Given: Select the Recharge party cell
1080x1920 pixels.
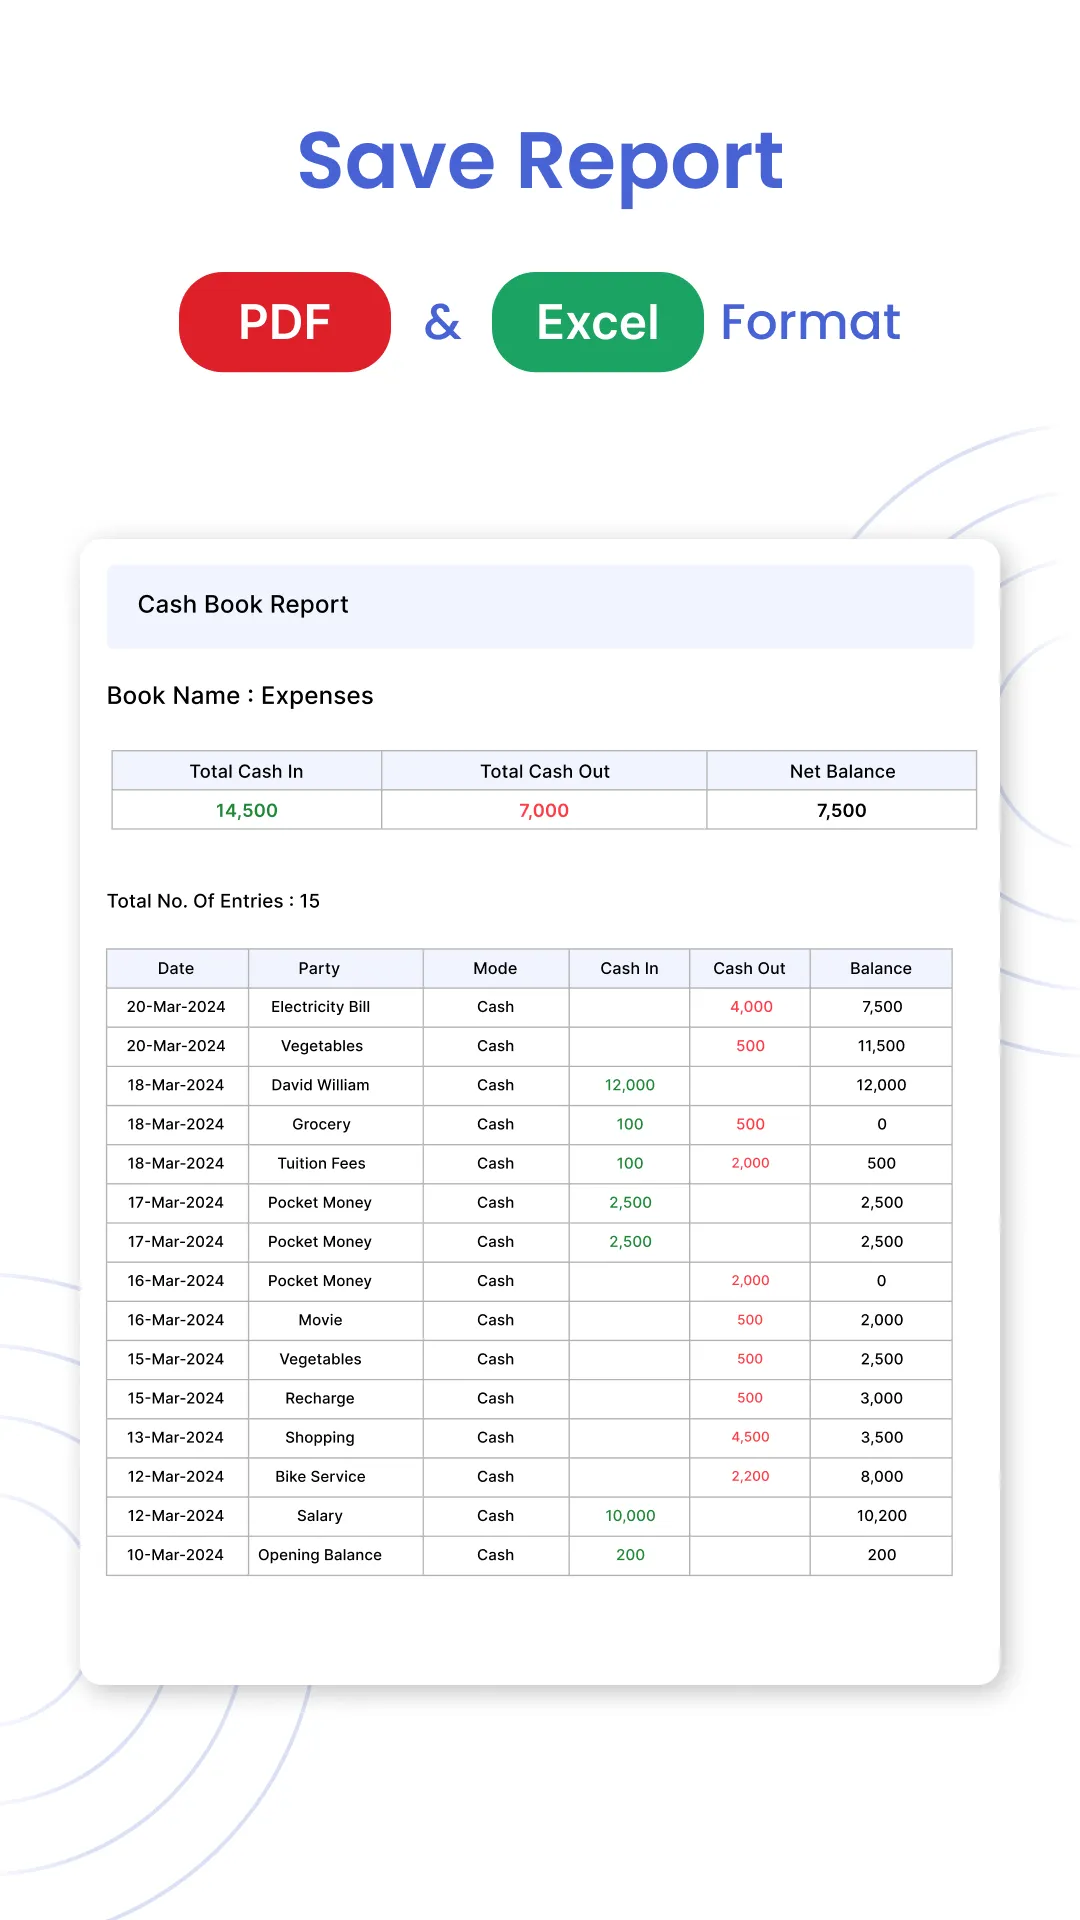Looking at the screenshot, I should coord(336,1398).
